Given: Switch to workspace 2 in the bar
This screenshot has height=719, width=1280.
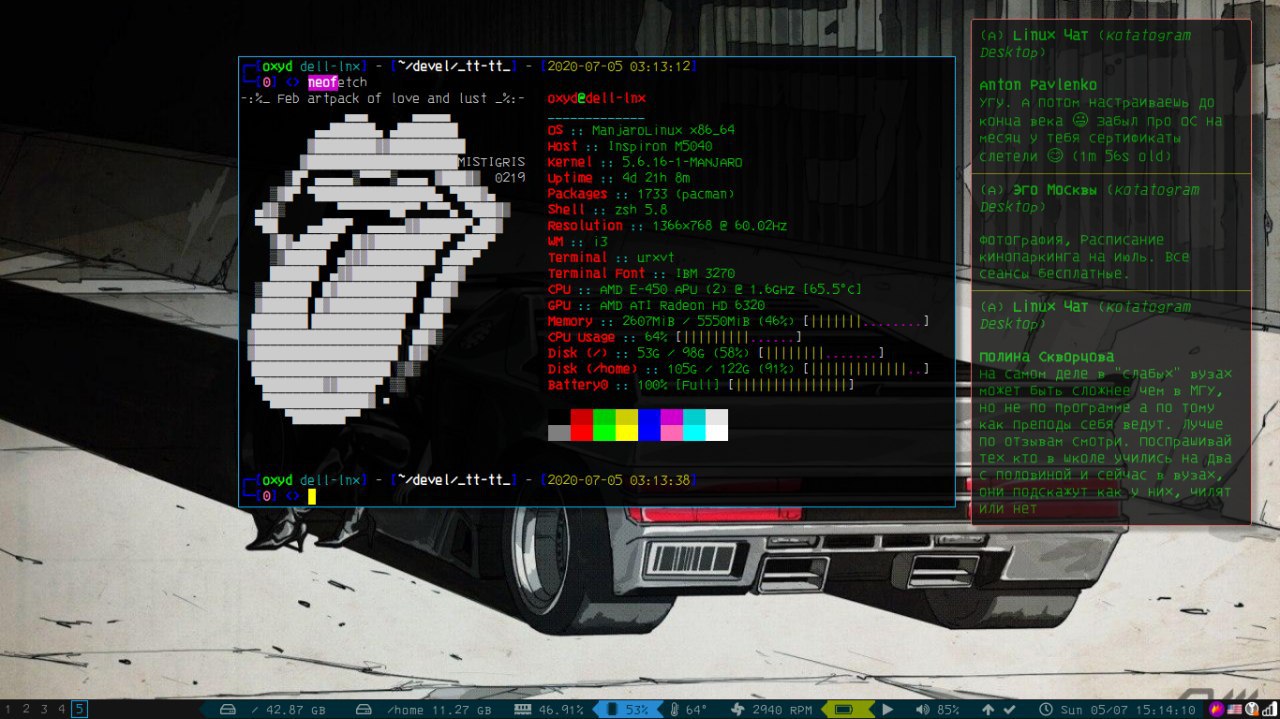Looking at the screenshot, I should (26, 709).
